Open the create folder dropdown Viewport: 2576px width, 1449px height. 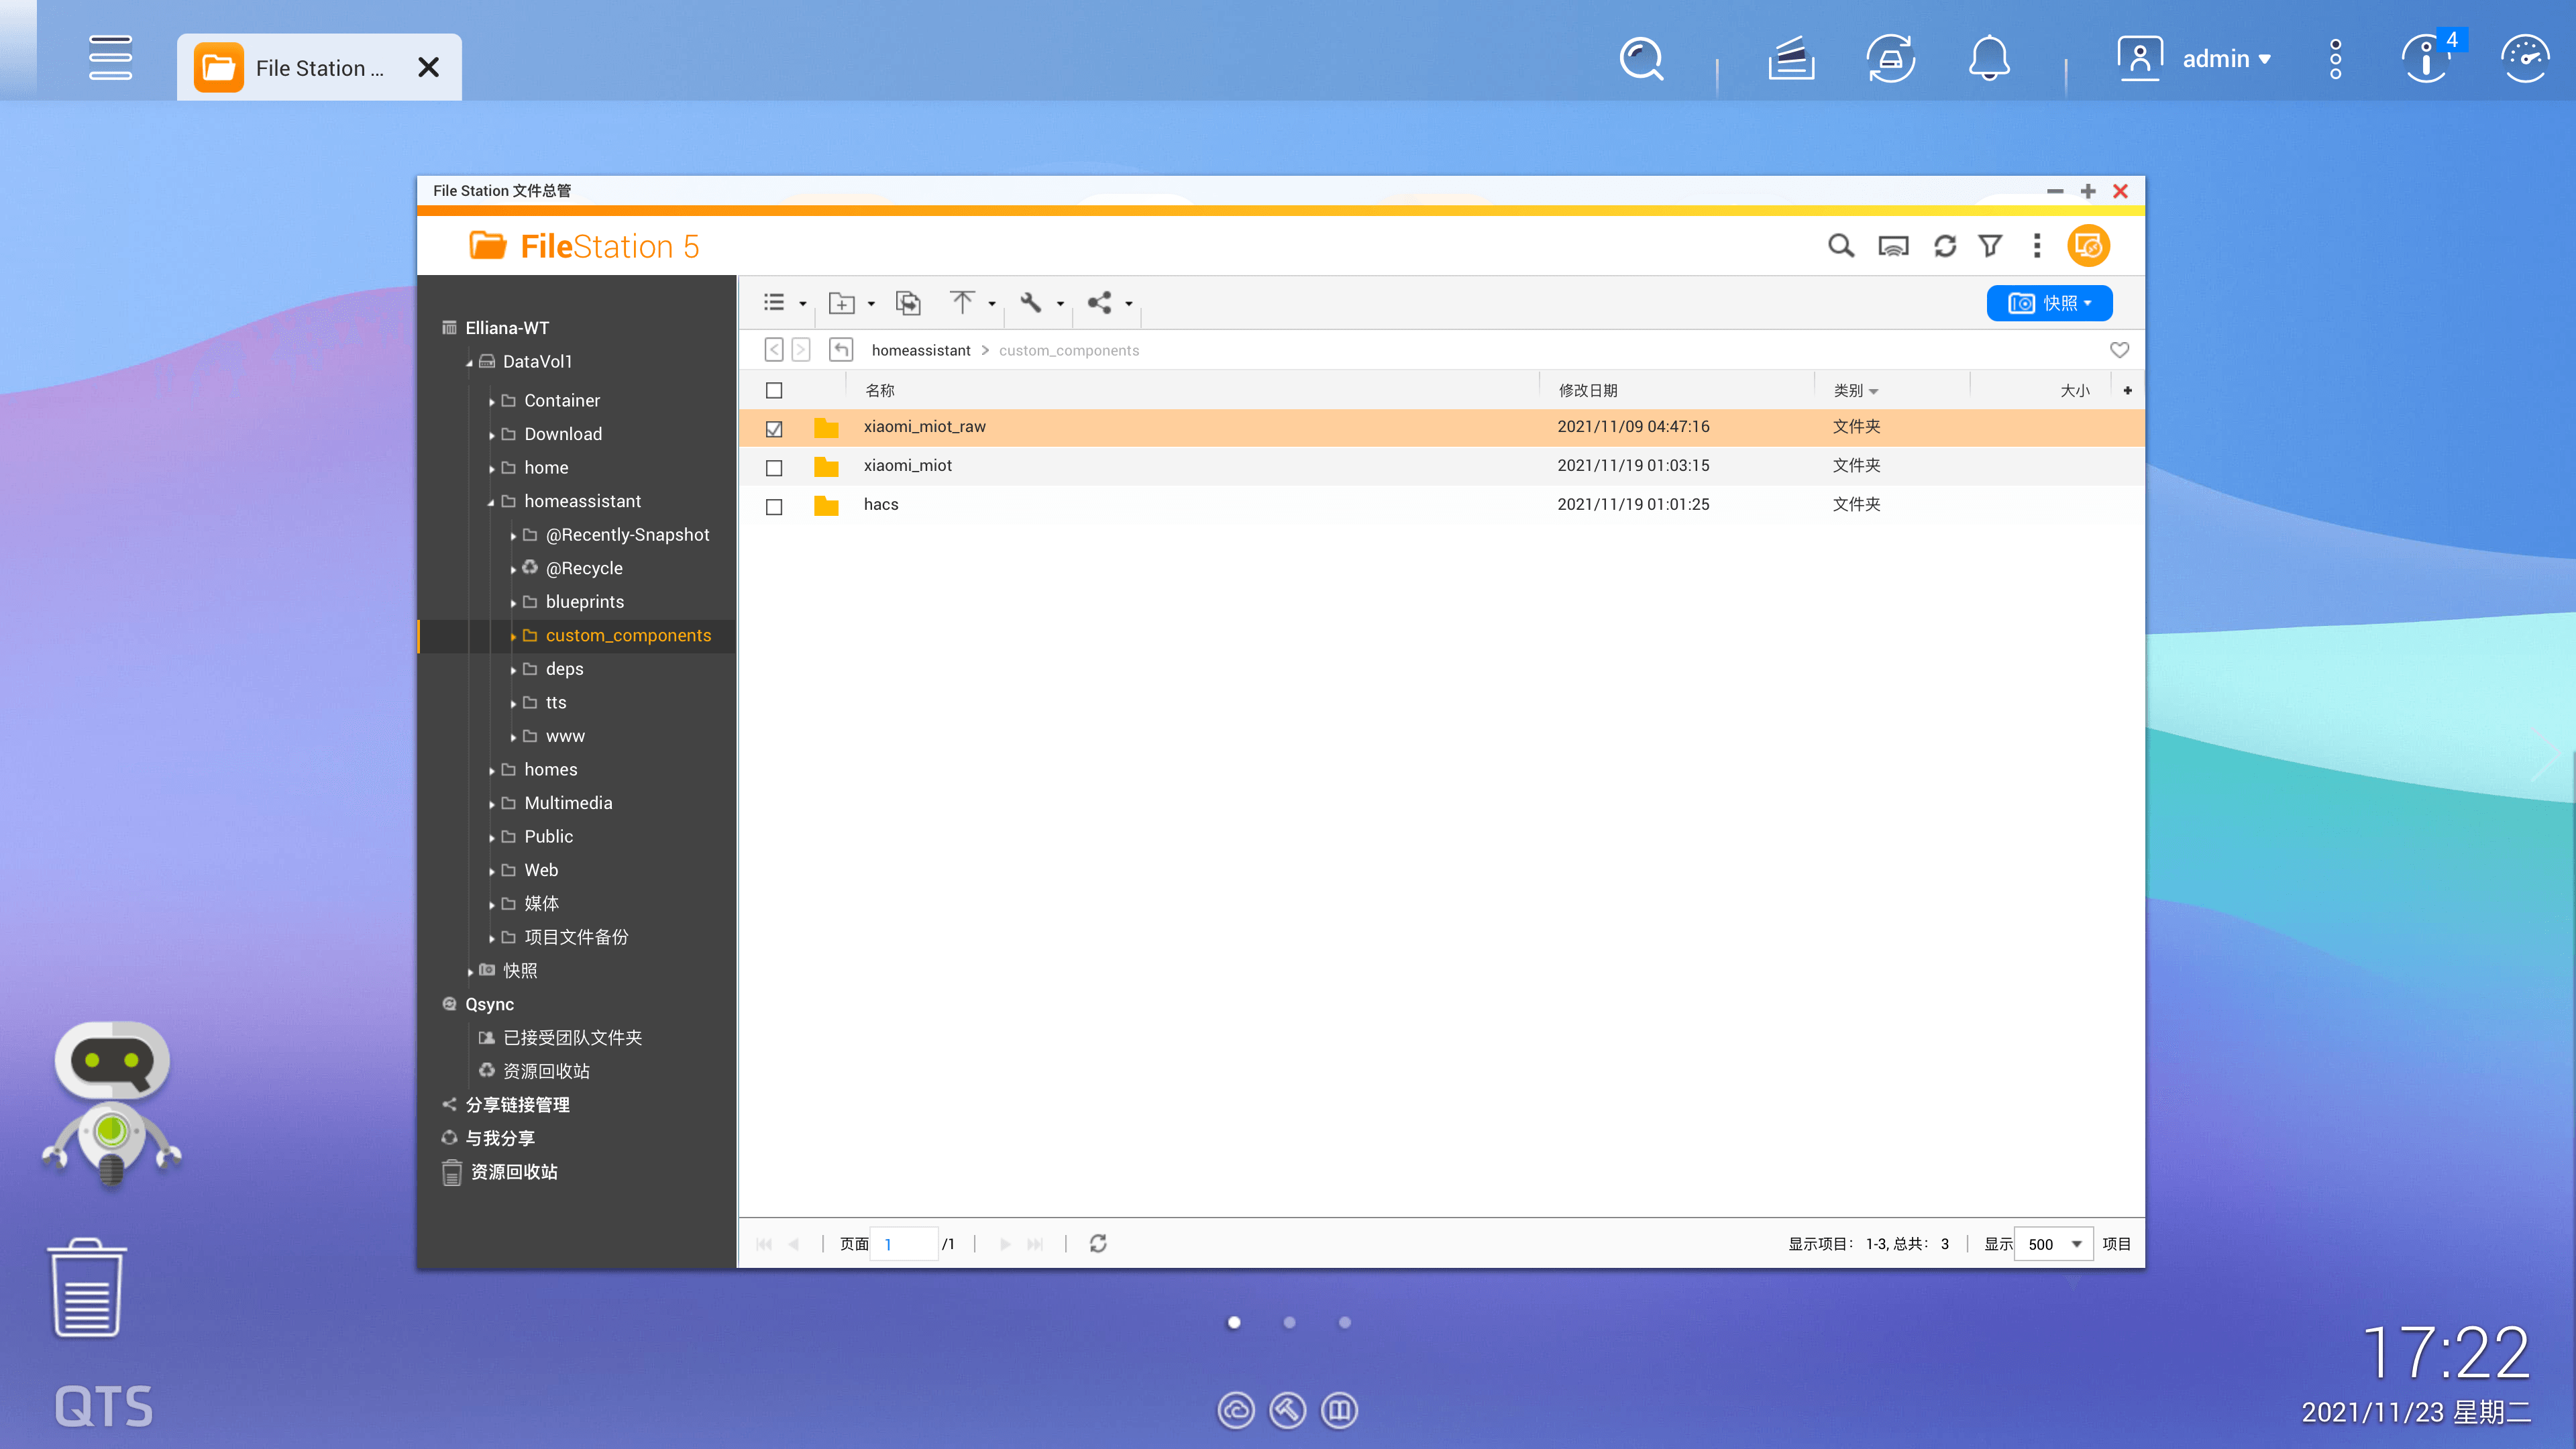pos(851,303)
